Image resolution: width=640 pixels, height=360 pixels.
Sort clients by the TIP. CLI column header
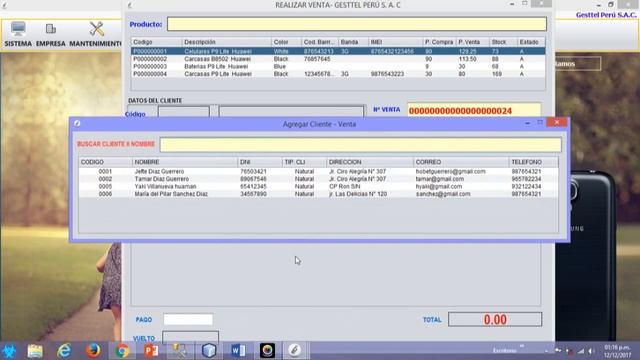[x=304, y=162]
